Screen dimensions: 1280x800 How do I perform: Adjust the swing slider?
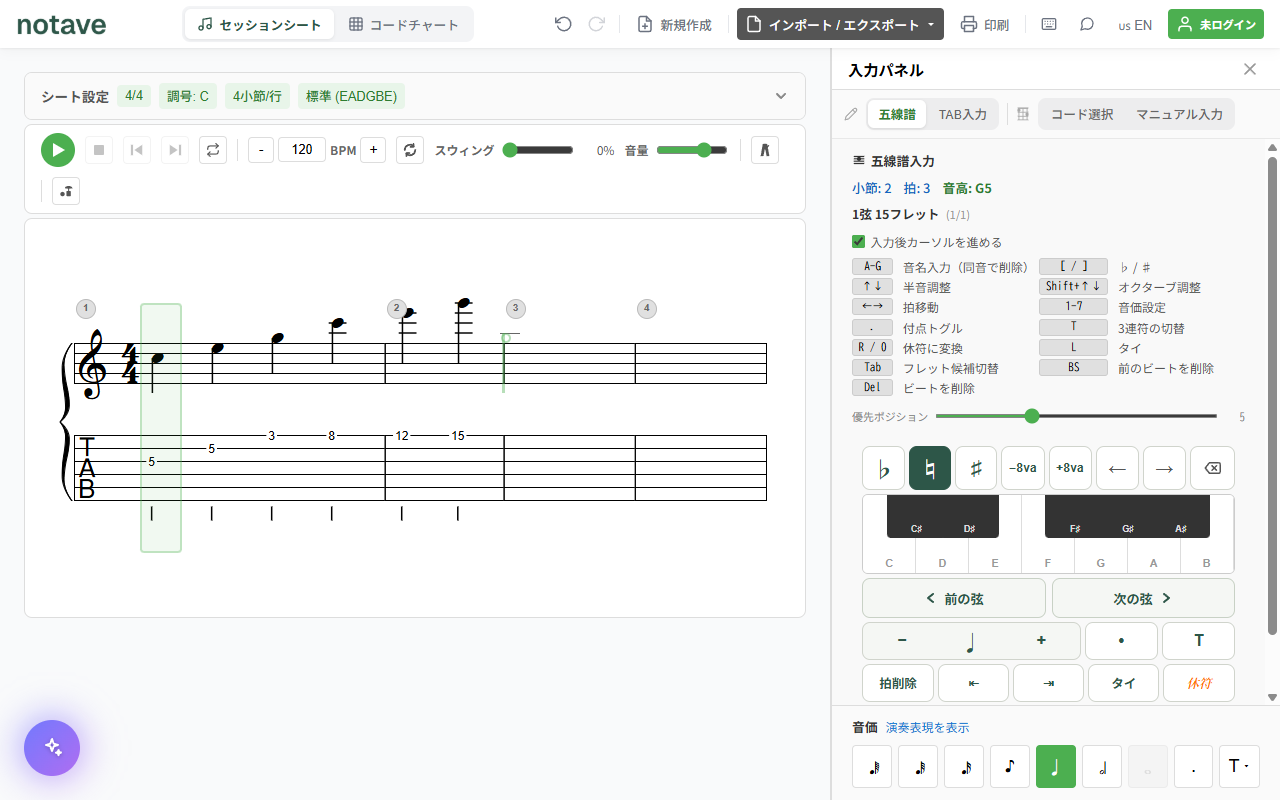coord(538,150)
